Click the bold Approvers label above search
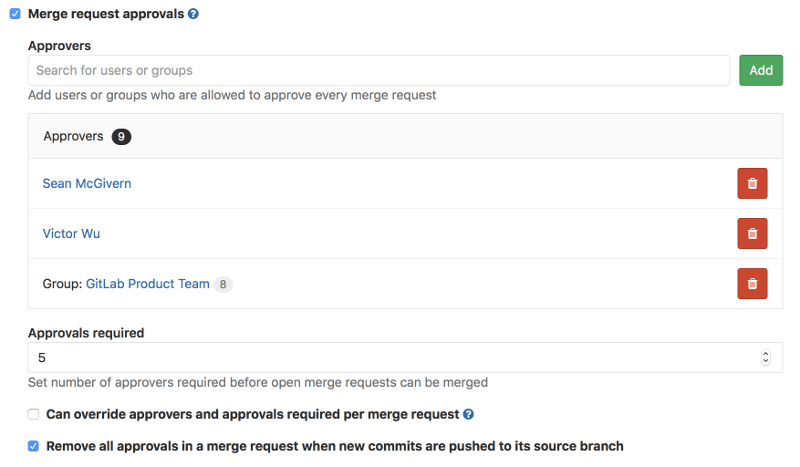Screen dimensions: 800x467 click(x=59, y=46)
